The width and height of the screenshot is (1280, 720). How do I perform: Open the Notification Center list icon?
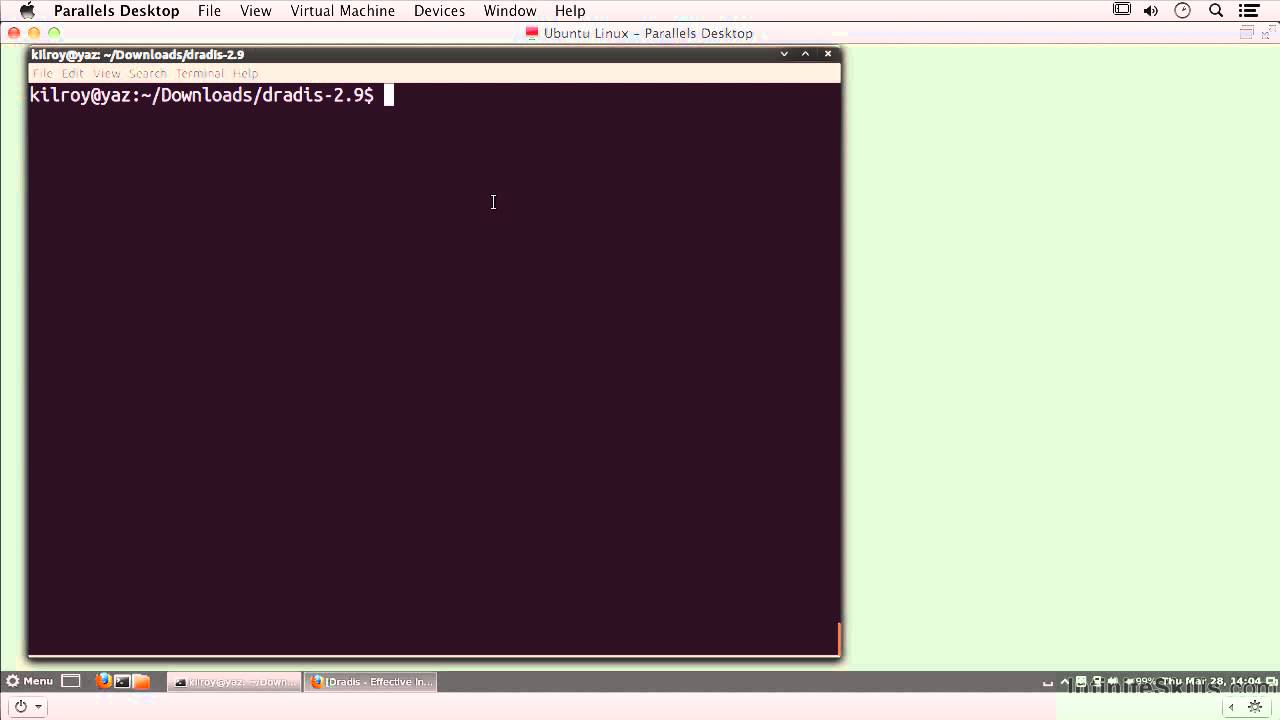tap(1247, 11)
